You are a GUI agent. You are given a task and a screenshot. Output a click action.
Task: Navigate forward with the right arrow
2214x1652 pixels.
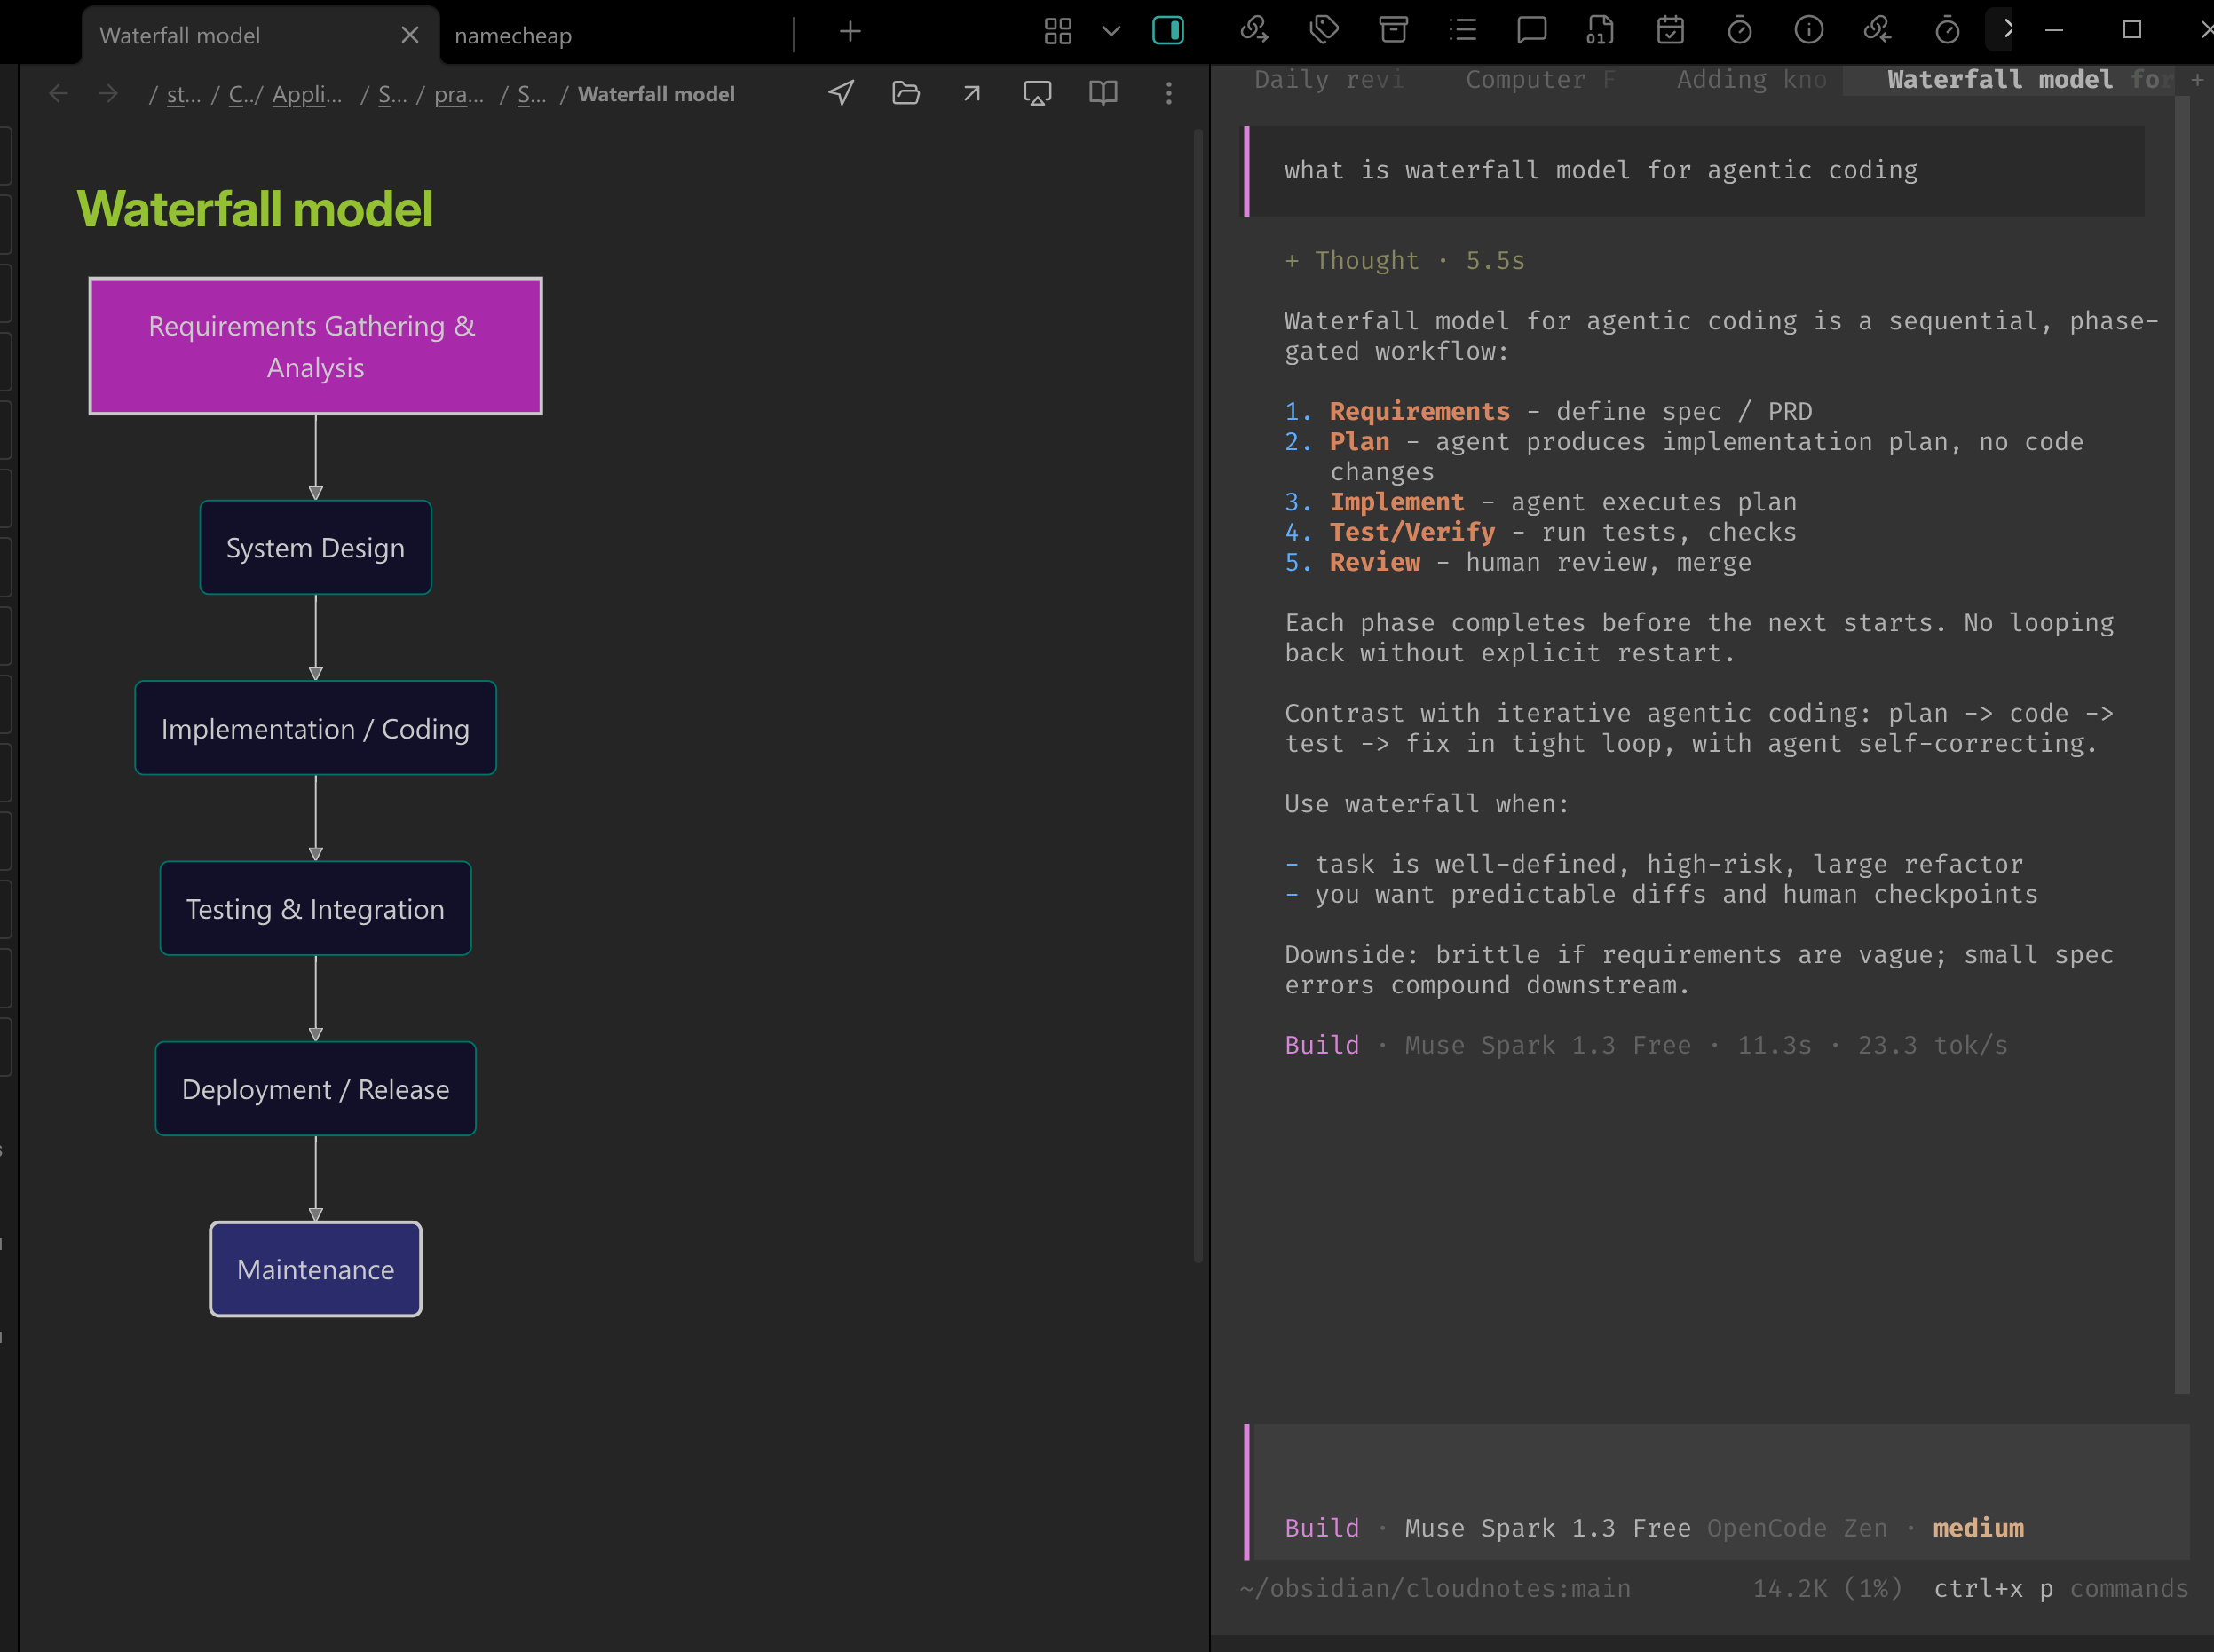click(x=108, y=93)
